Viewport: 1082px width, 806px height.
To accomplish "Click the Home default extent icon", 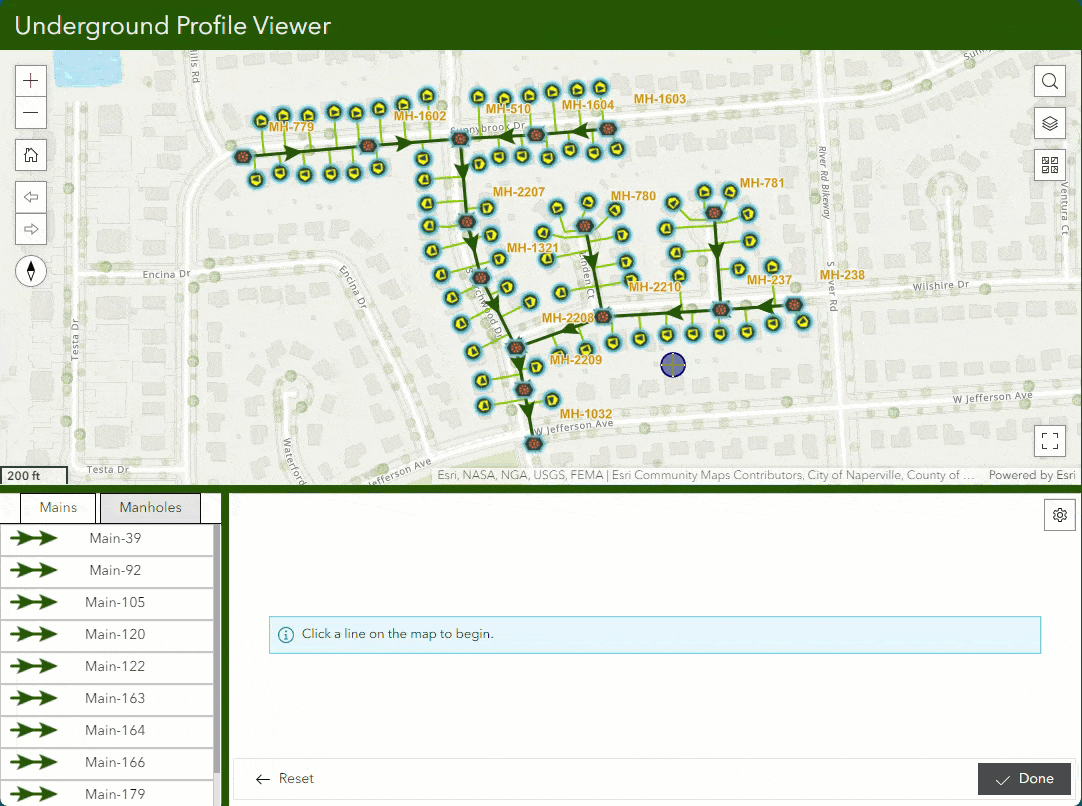I will coord(30,155).
